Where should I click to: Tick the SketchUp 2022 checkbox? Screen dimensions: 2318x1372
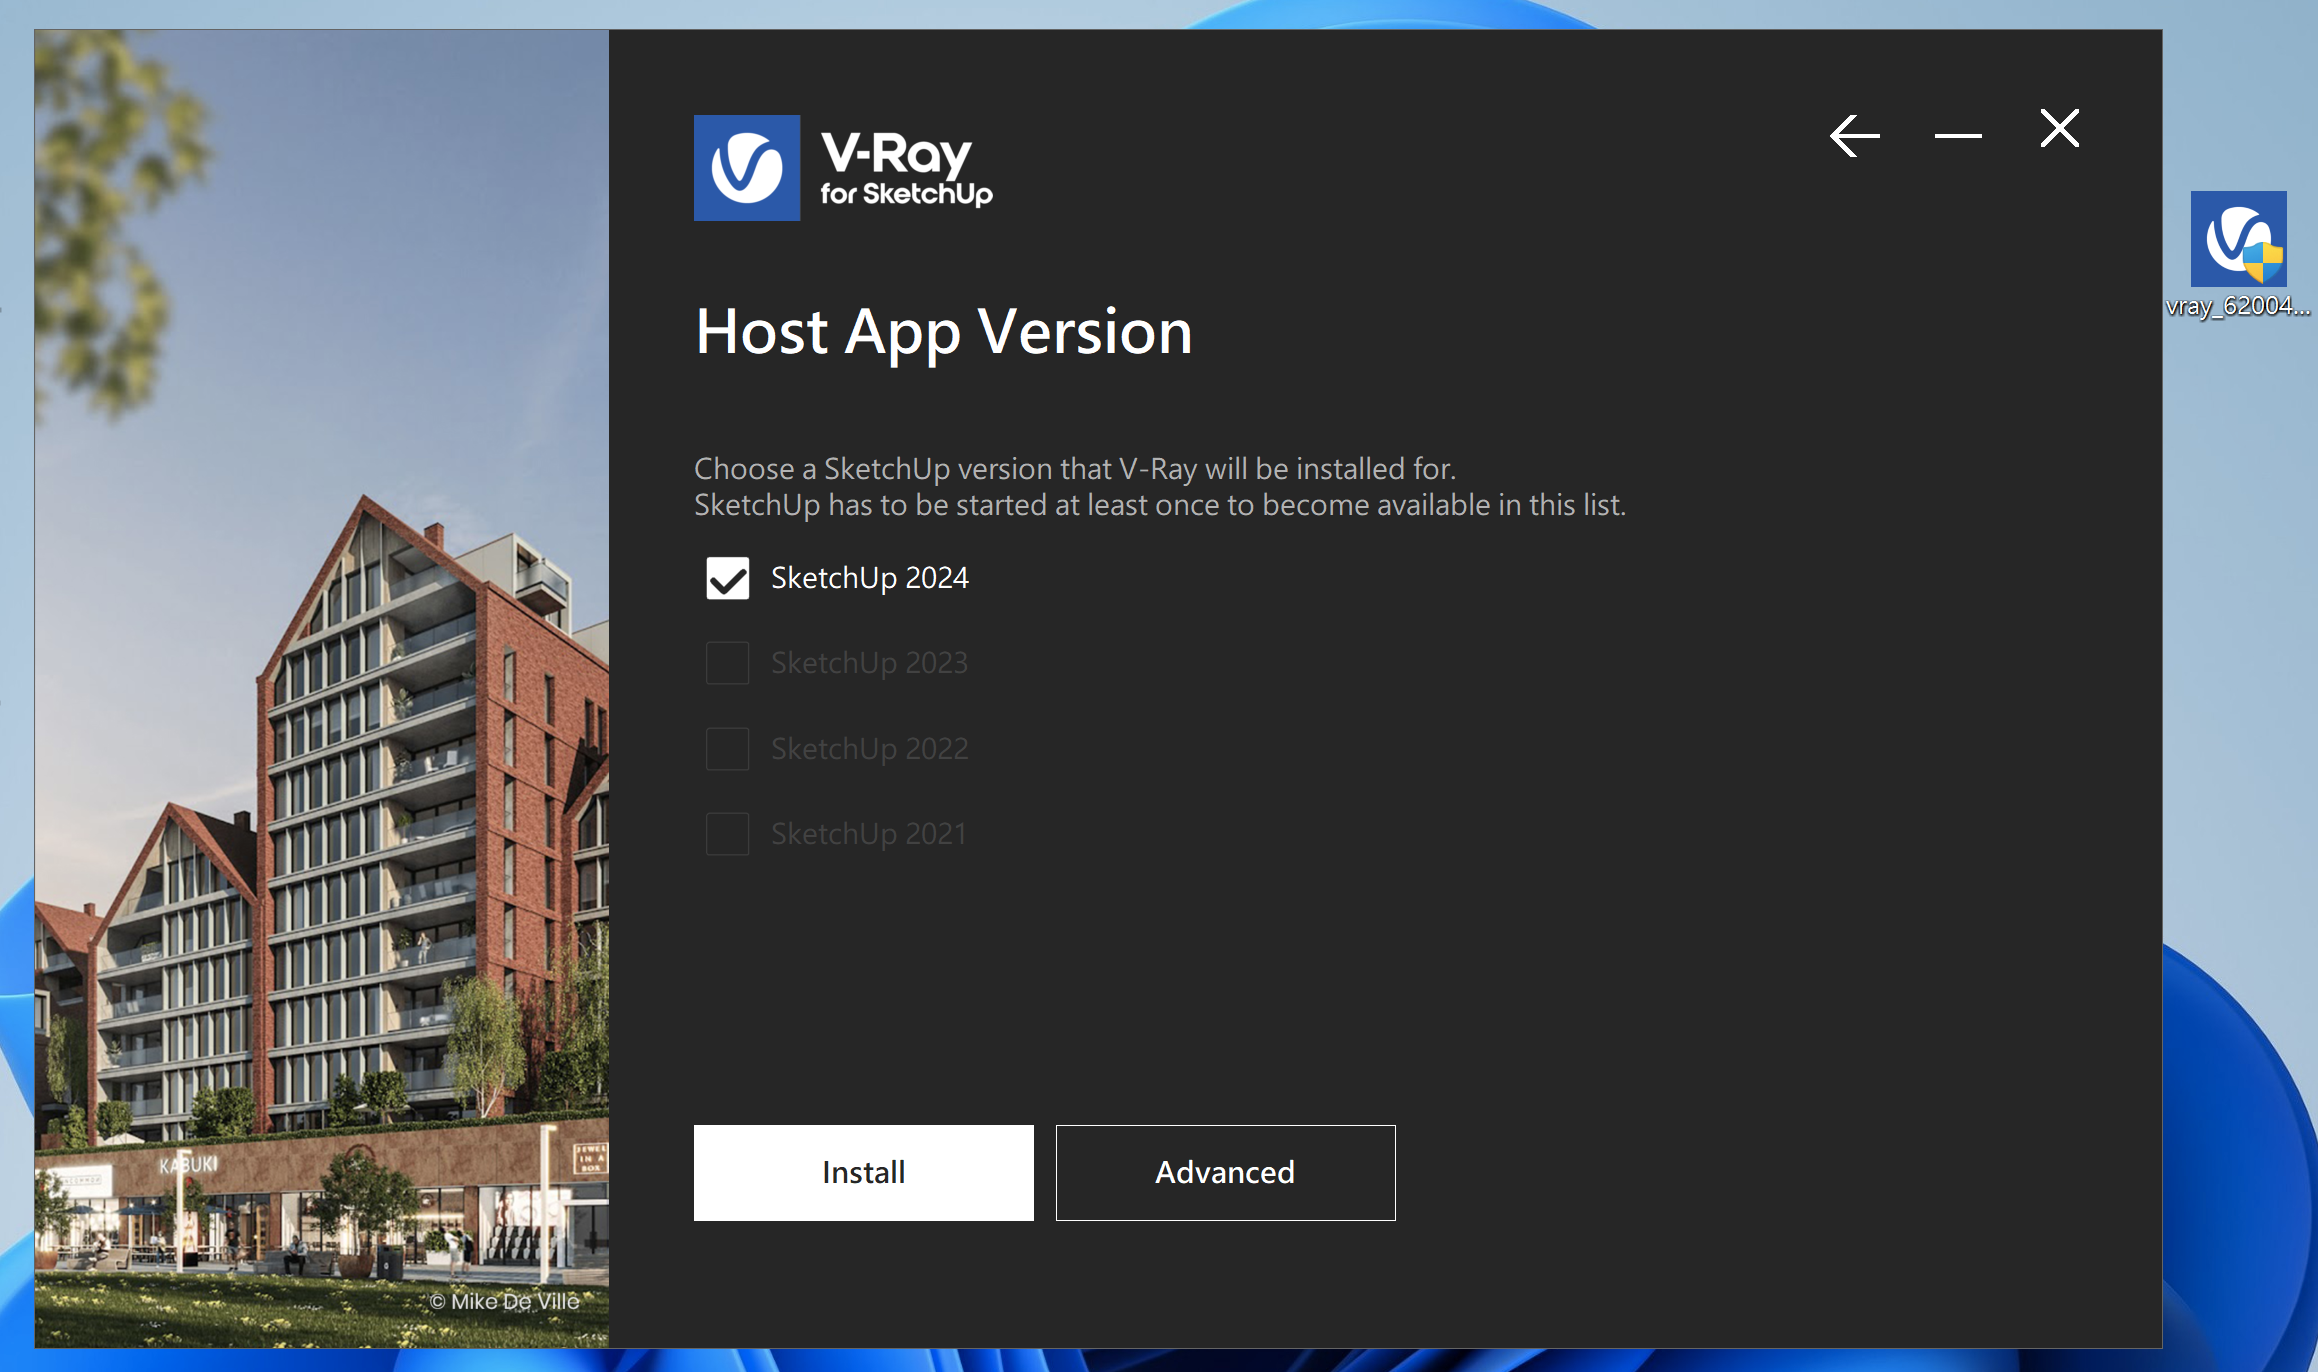(x=728, y=749)
